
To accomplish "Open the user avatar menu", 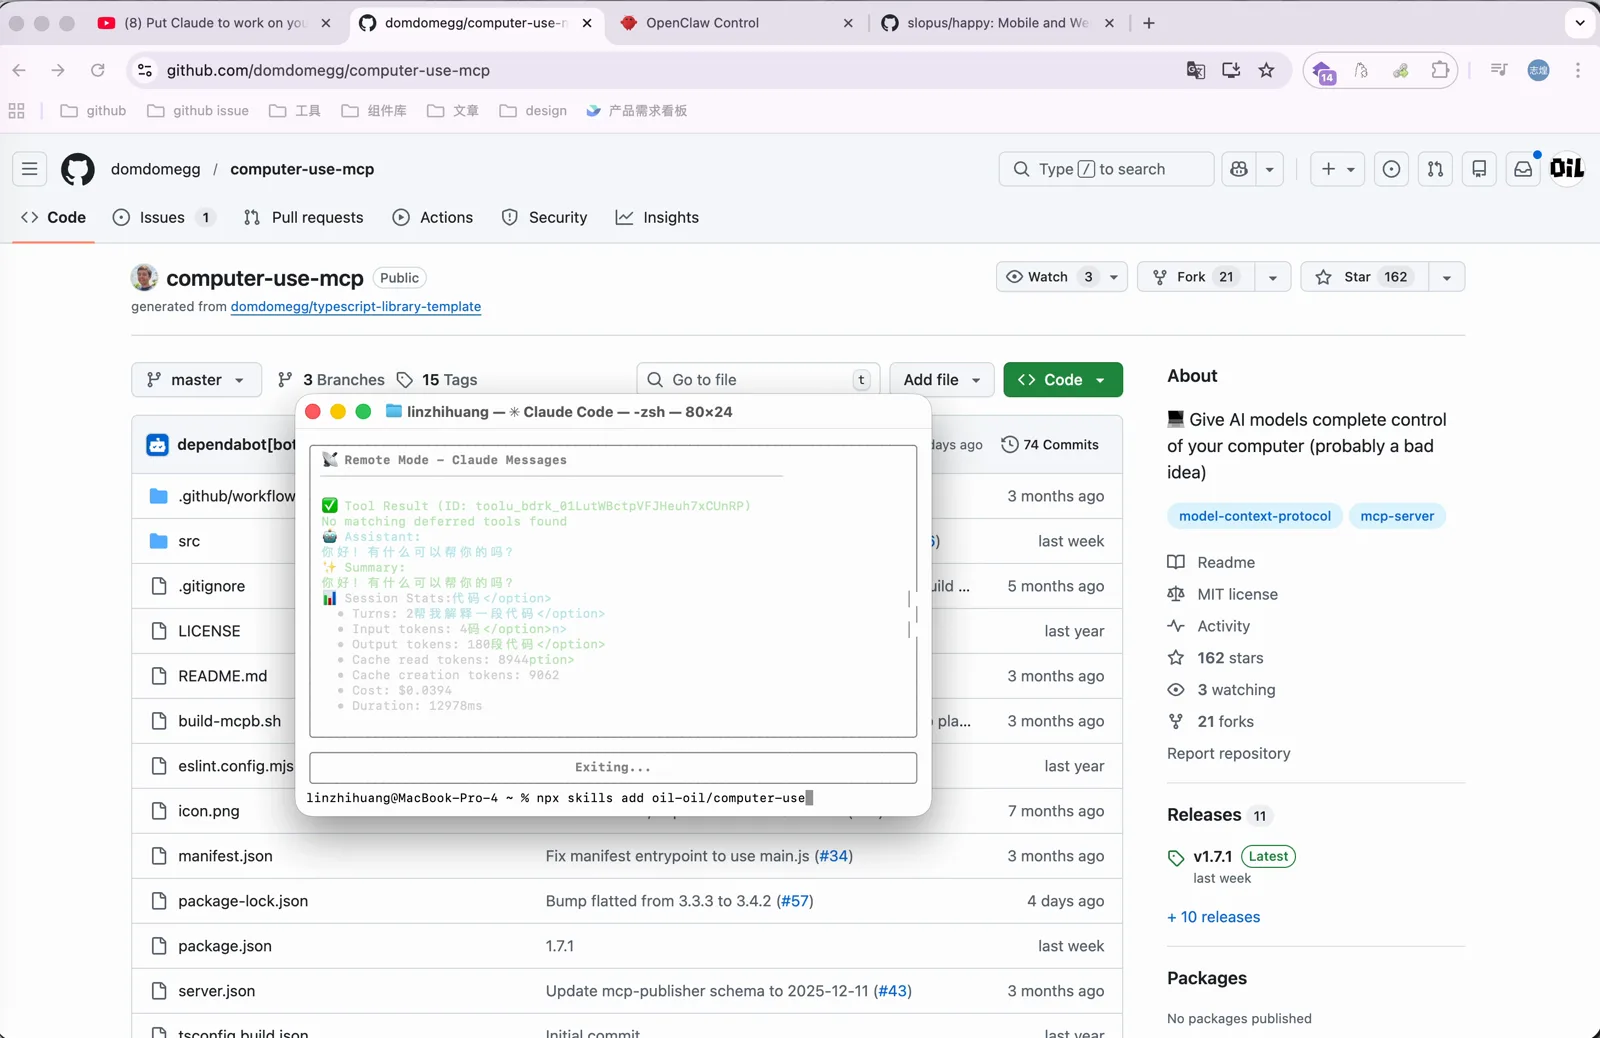I will tap(1567, 169).
